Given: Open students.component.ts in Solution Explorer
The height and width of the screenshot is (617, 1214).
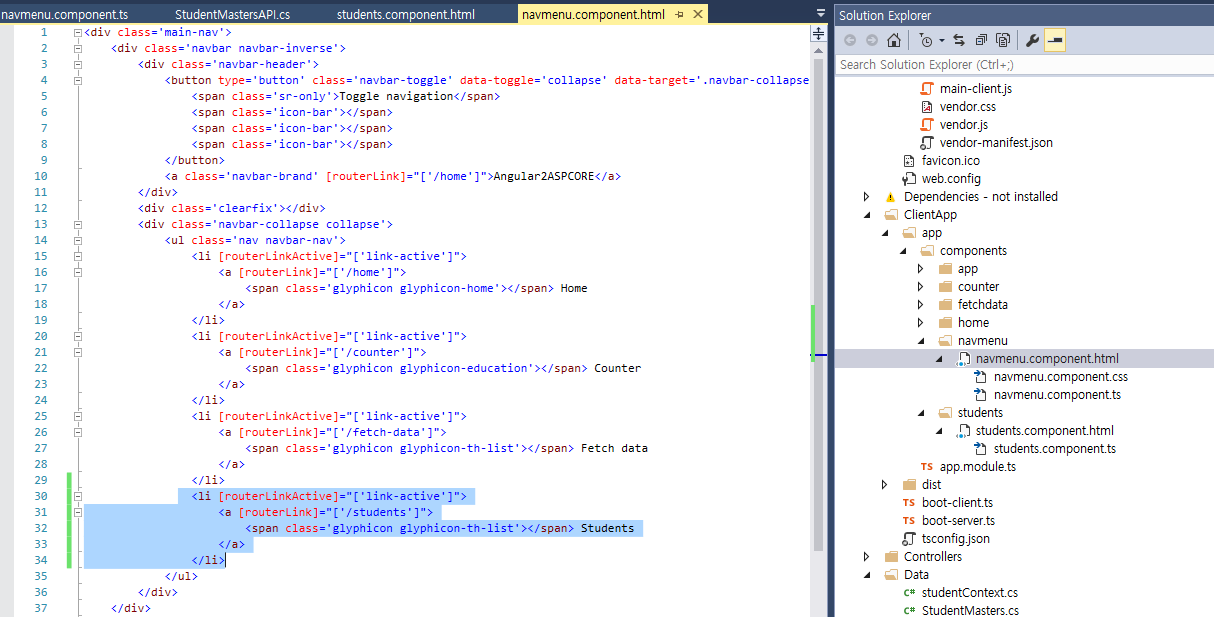Looking at the screenshot, I should (x=1055, y=449).
